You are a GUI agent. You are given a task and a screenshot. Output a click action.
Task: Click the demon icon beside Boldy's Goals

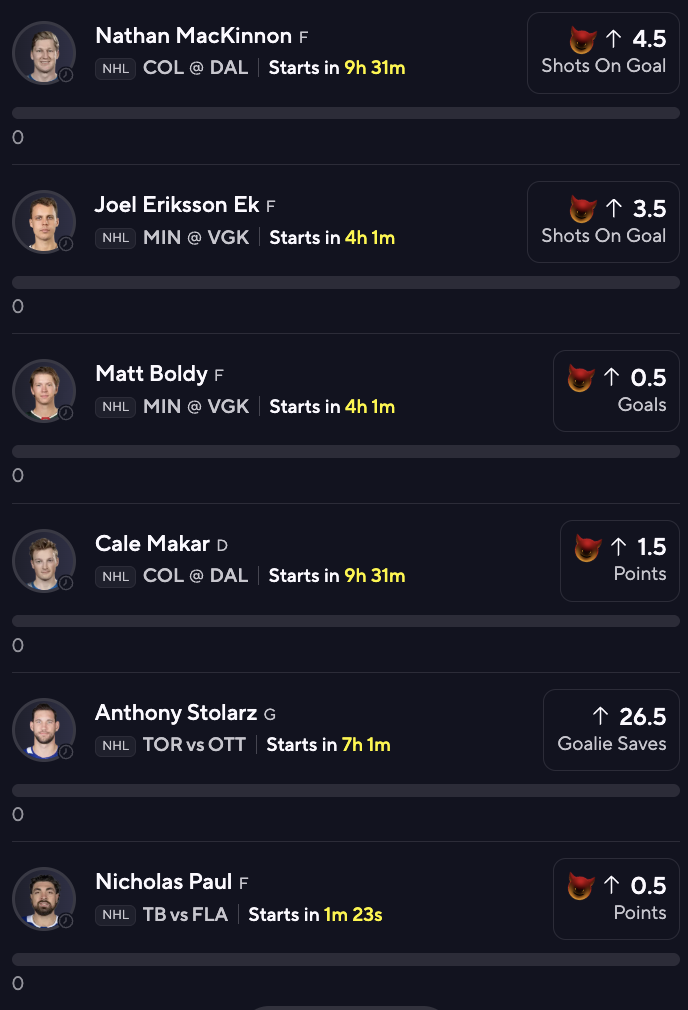pos(580,378)
